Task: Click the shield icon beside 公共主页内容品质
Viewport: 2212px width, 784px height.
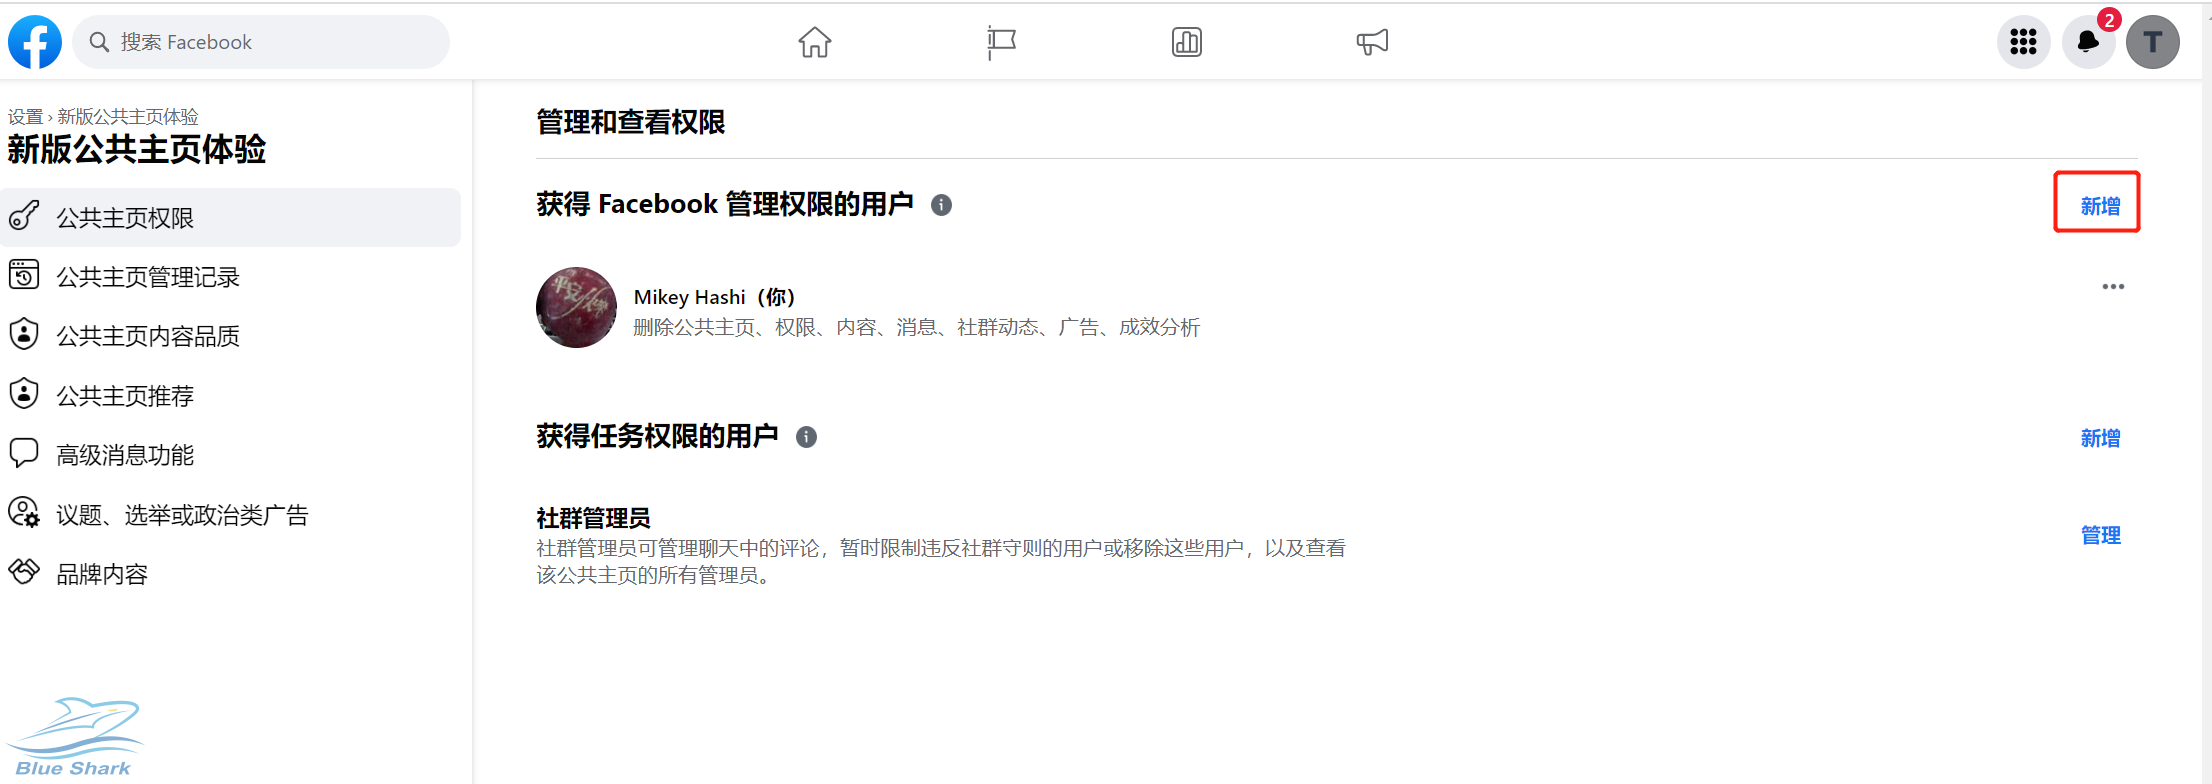Action: tap(24, 334)
